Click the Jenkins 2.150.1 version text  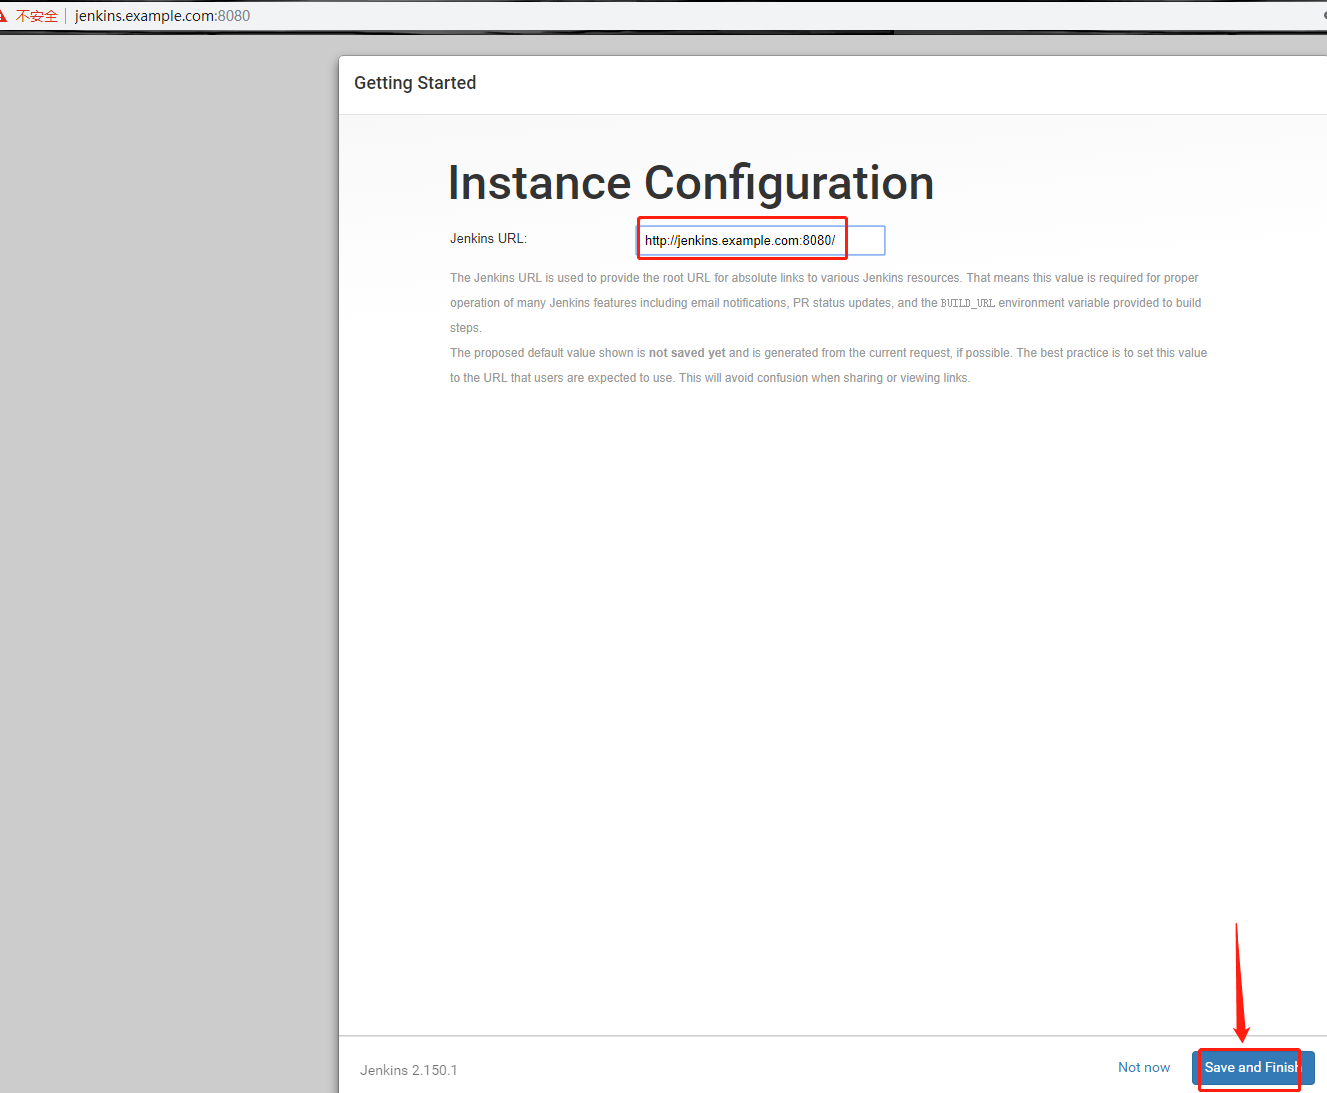click(x=409, y=1070)
